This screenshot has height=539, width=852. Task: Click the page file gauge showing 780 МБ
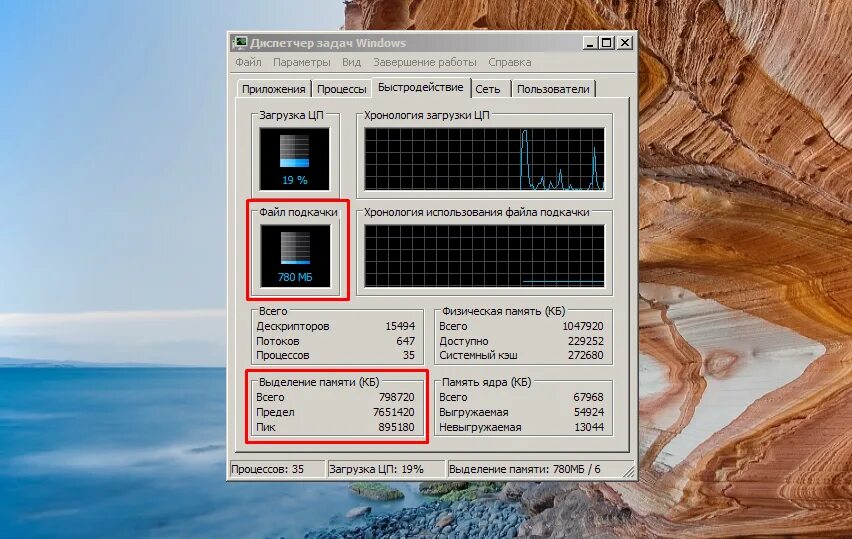coord(295,256)
